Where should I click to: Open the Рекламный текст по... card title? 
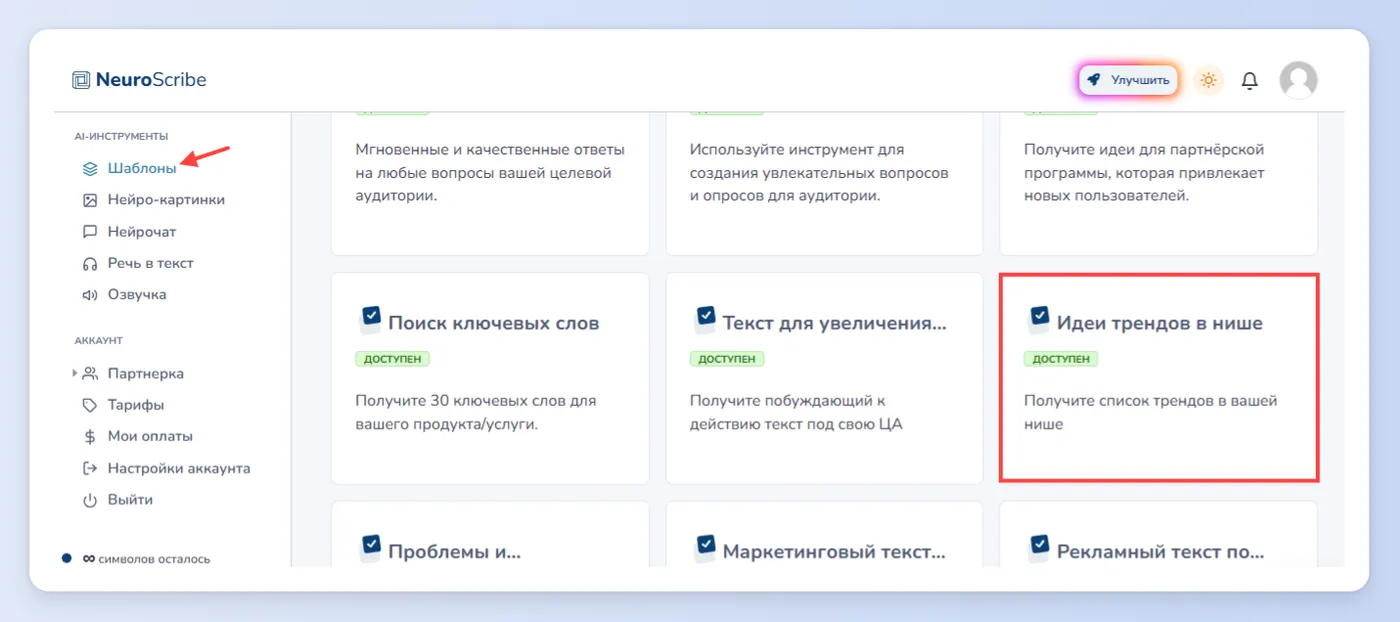click(1161, 551)
